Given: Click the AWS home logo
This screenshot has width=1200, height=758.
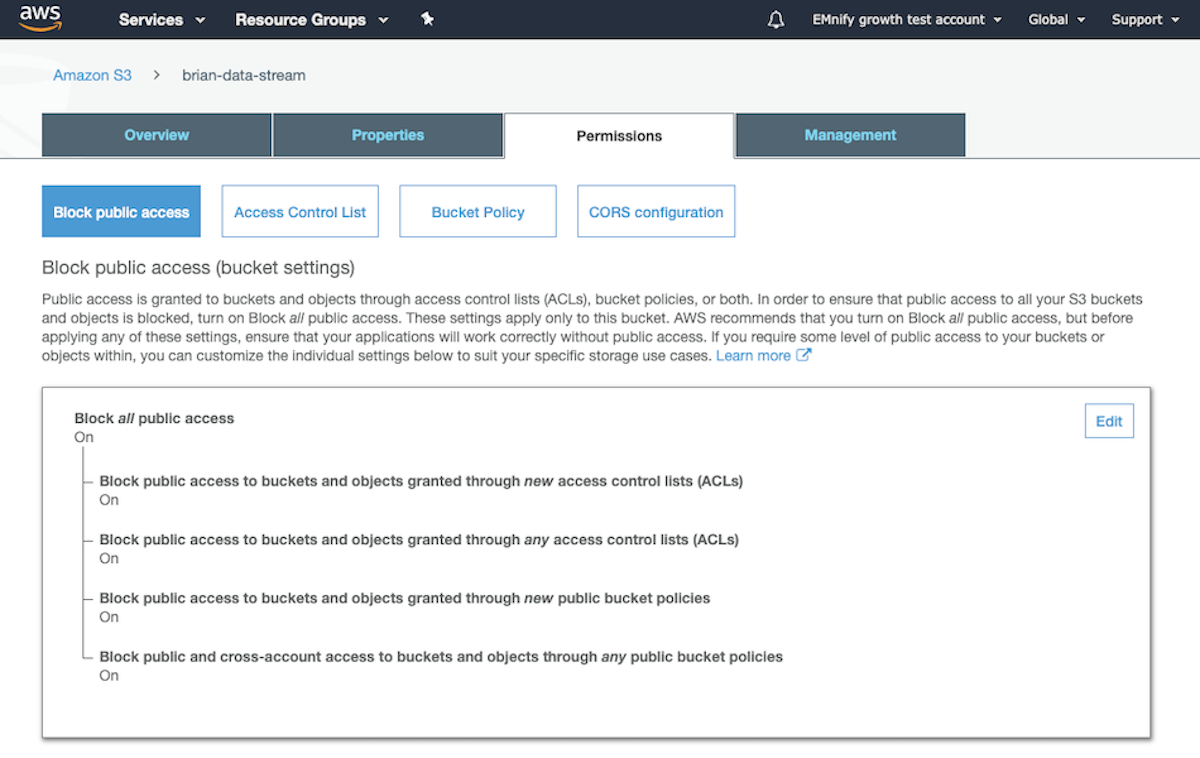Looking at the screenshot, I should (39, 18).
